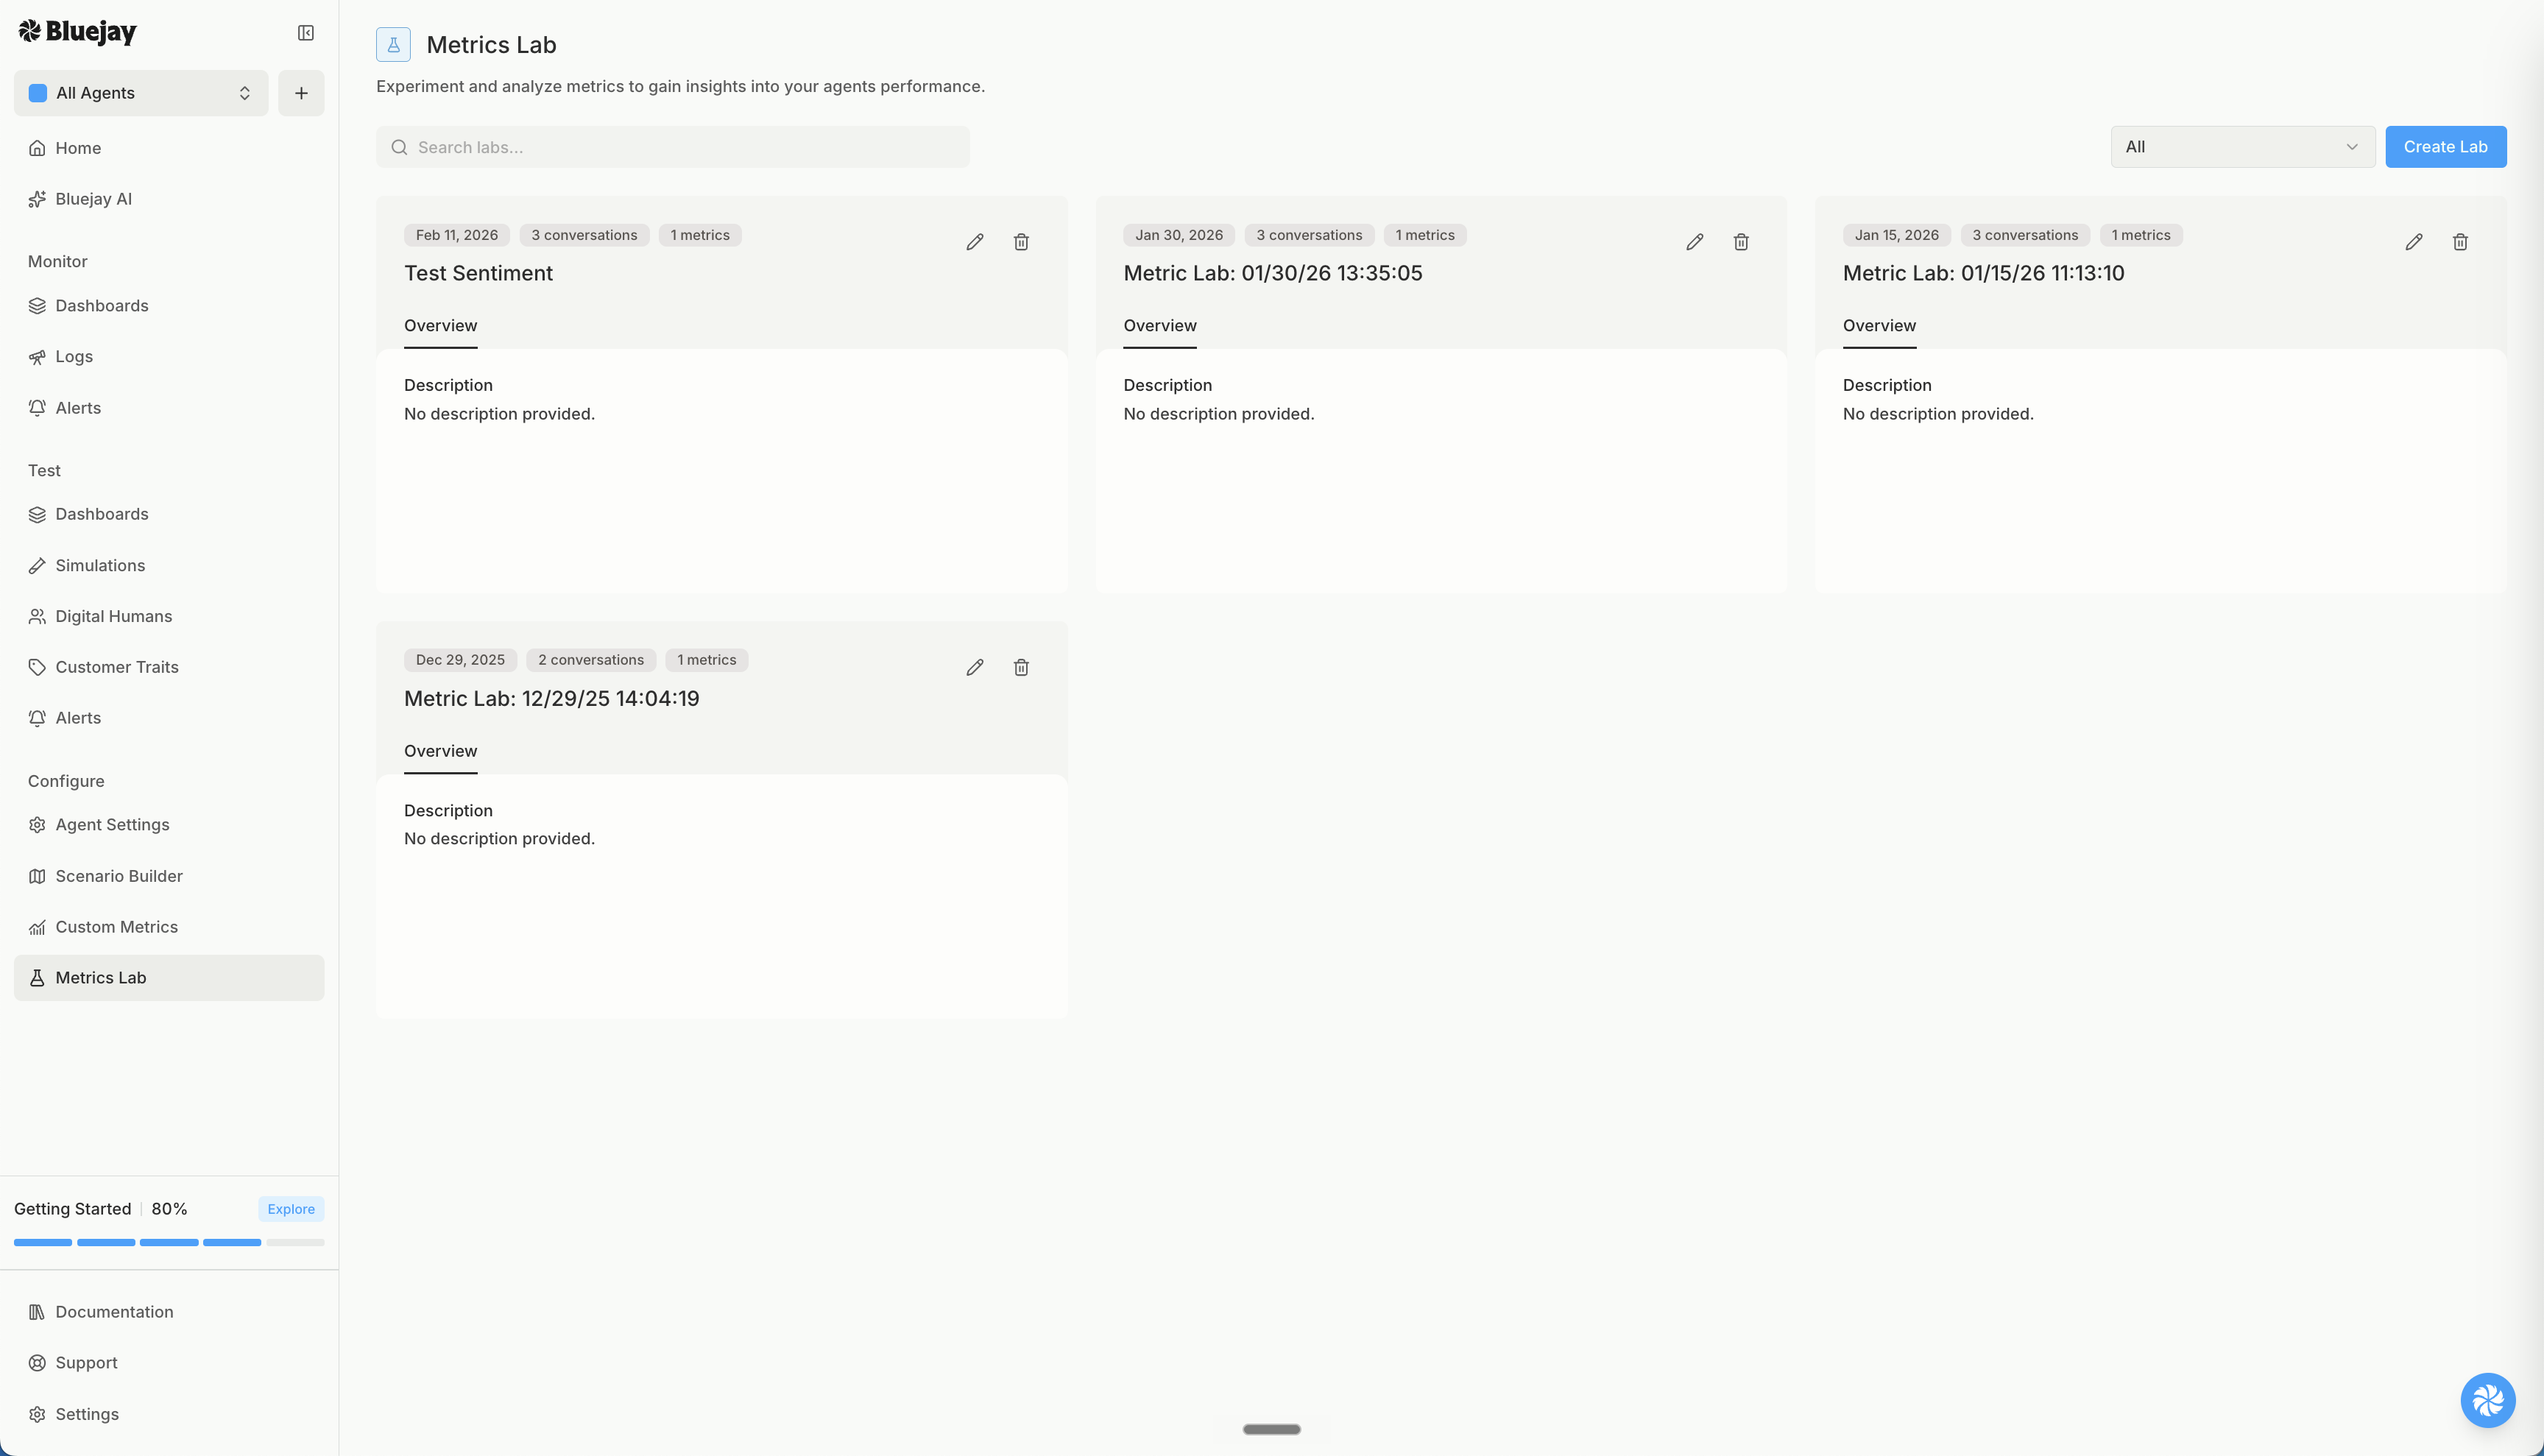
Task: Click the Create Lab button
Action: [2445, 147]
